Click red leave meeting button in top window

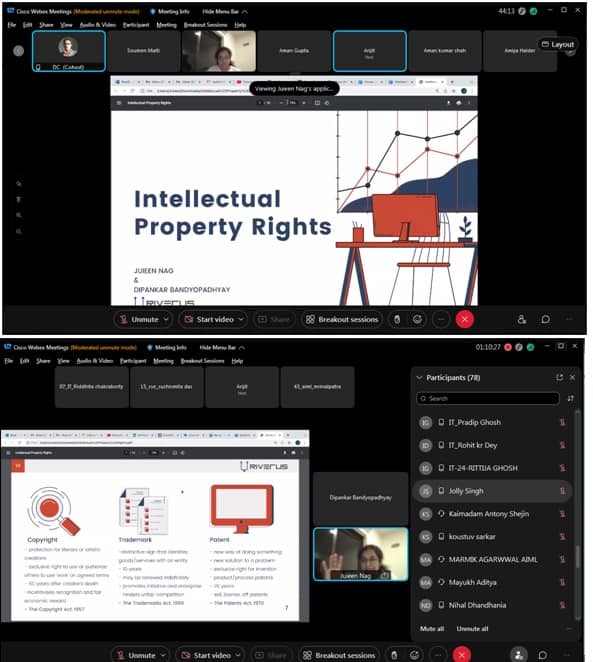(465, 319)
